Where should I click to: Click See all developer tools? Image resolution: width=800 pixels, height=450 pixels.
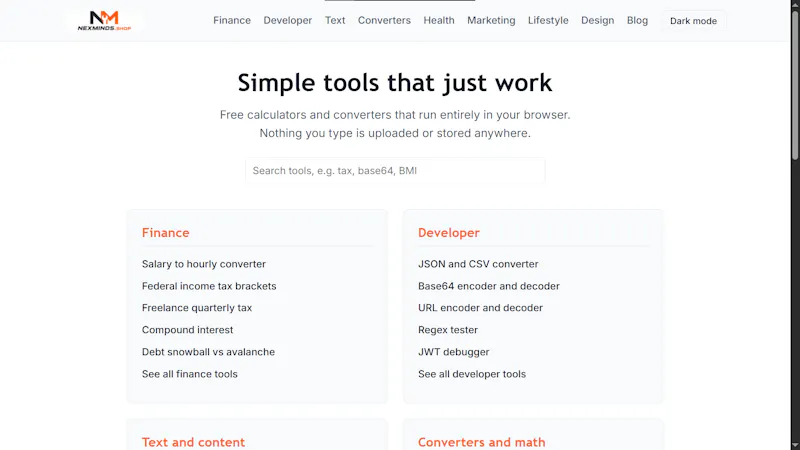point(472,373)
